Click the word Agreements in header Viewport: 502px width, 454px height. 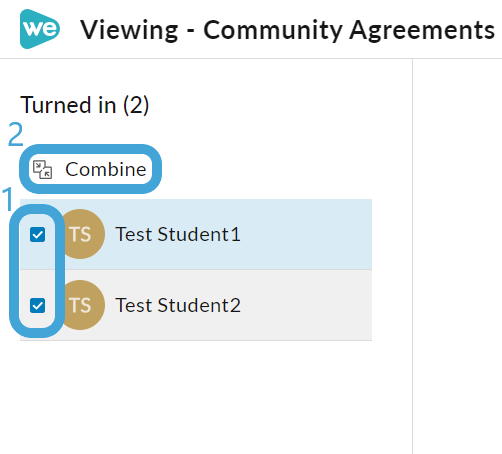[x=422, y=31]
